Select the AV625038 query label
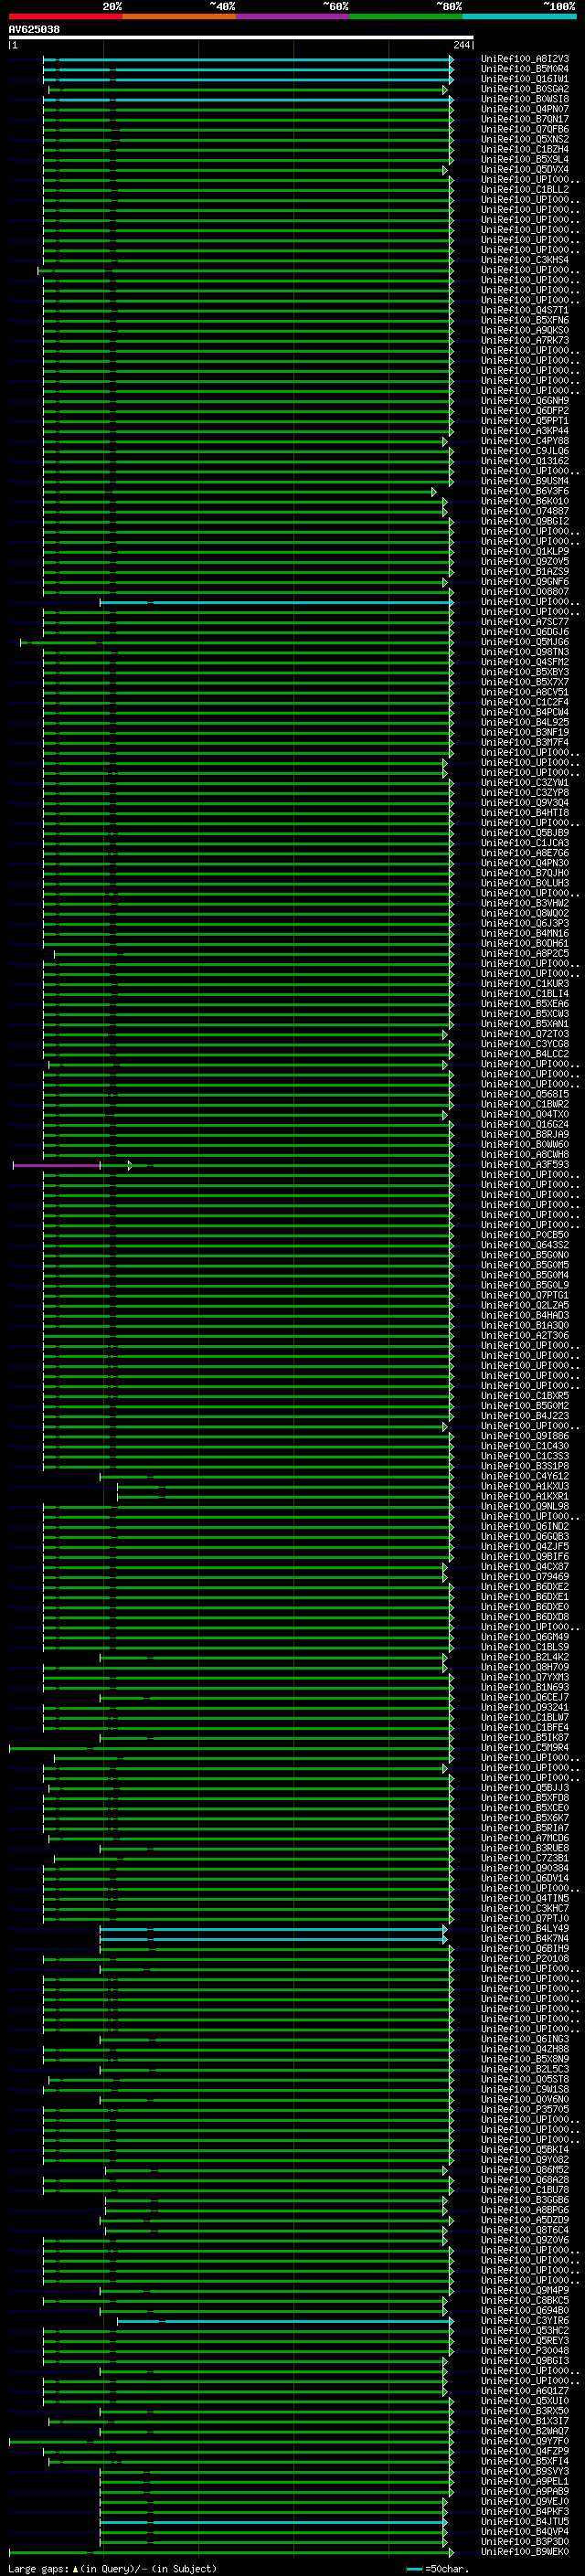The height and width of the screenshot is (2576, 585). [34, 29]
